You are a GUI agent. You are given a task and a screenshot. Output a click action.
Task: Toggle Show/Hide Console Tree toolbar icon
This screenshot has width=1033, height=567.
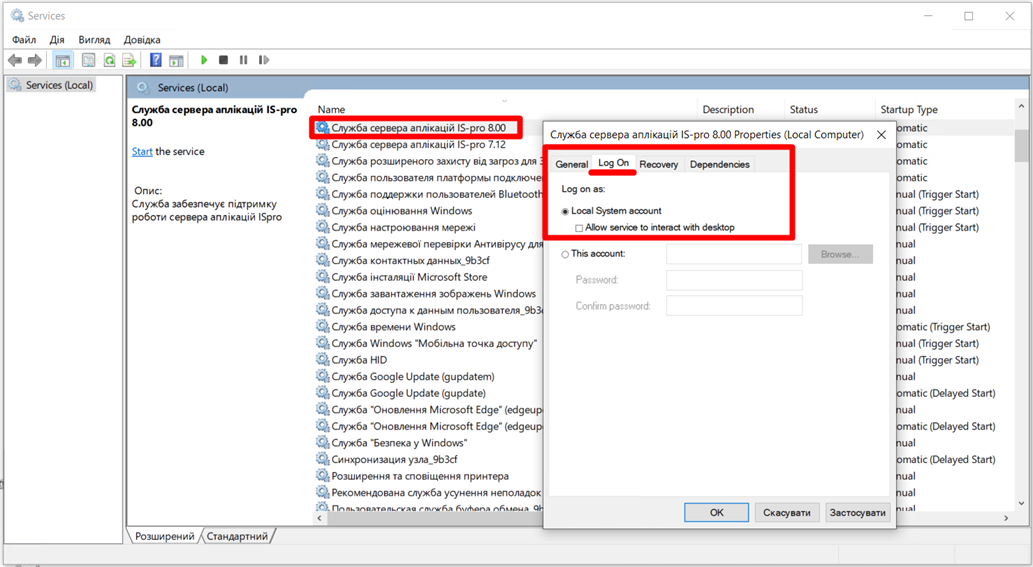point(63,60)
